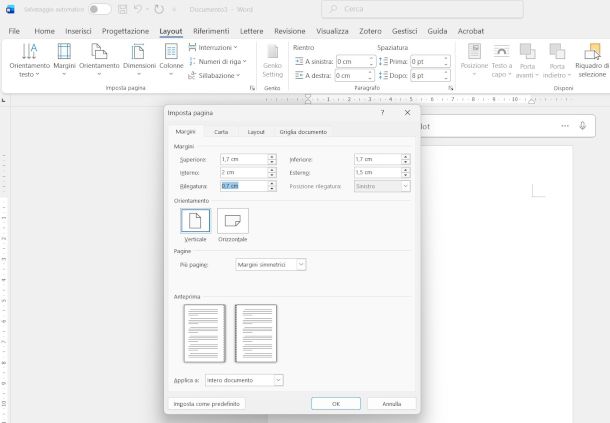Click the A sinistra indent field
This screenshot has height=423, width=610.
pos(355,61)
